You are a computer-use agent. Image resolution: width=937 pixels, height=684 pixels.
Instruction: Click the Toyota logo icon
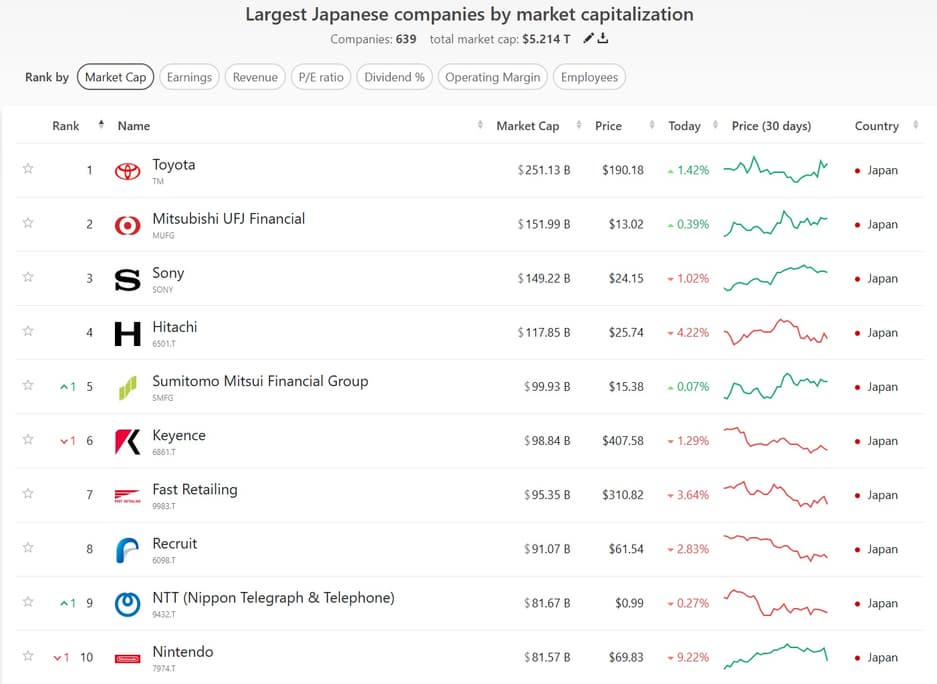(x=128, y=171)
